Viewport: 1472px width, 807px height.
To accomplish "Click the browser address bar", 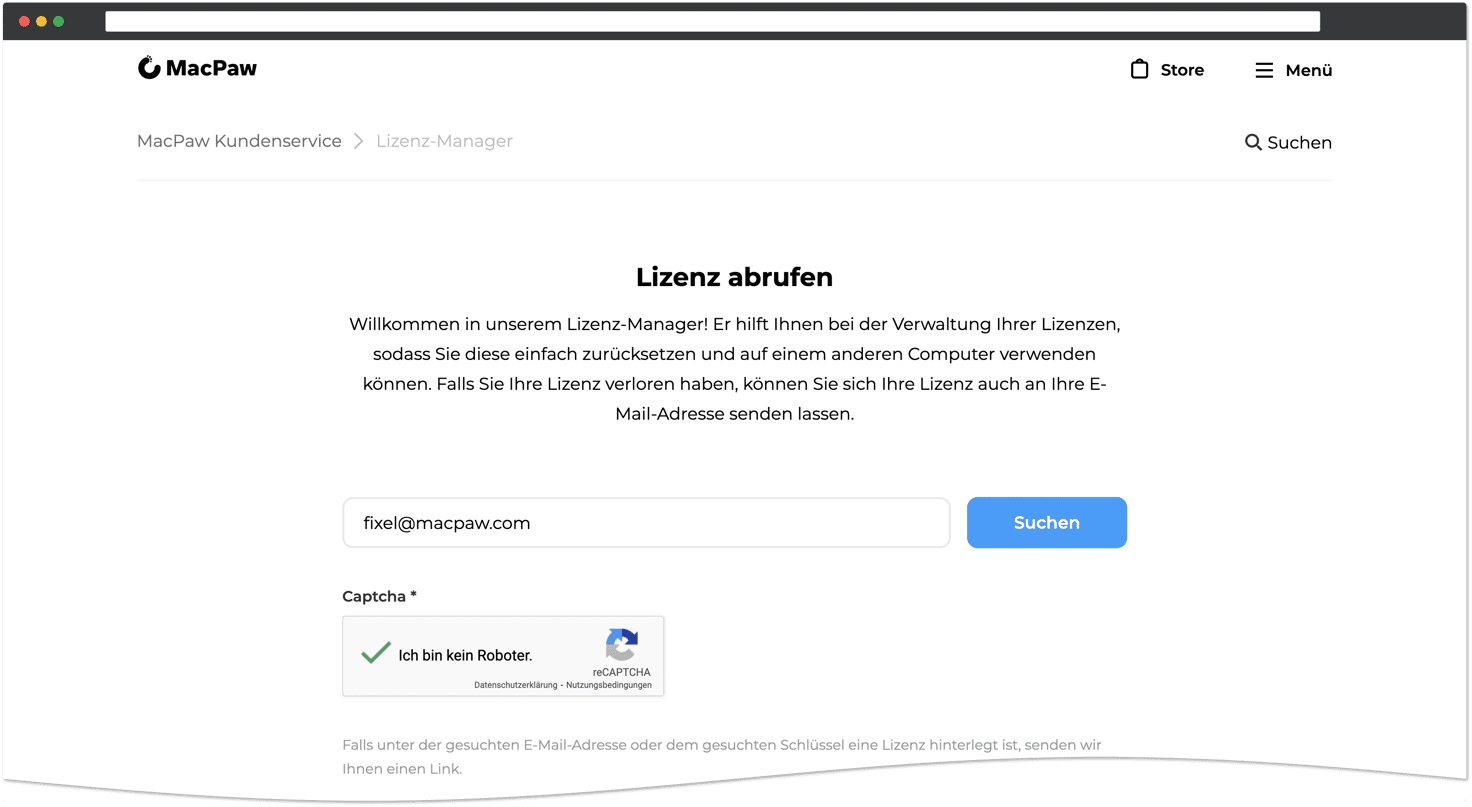I will (x=712, y=21).
